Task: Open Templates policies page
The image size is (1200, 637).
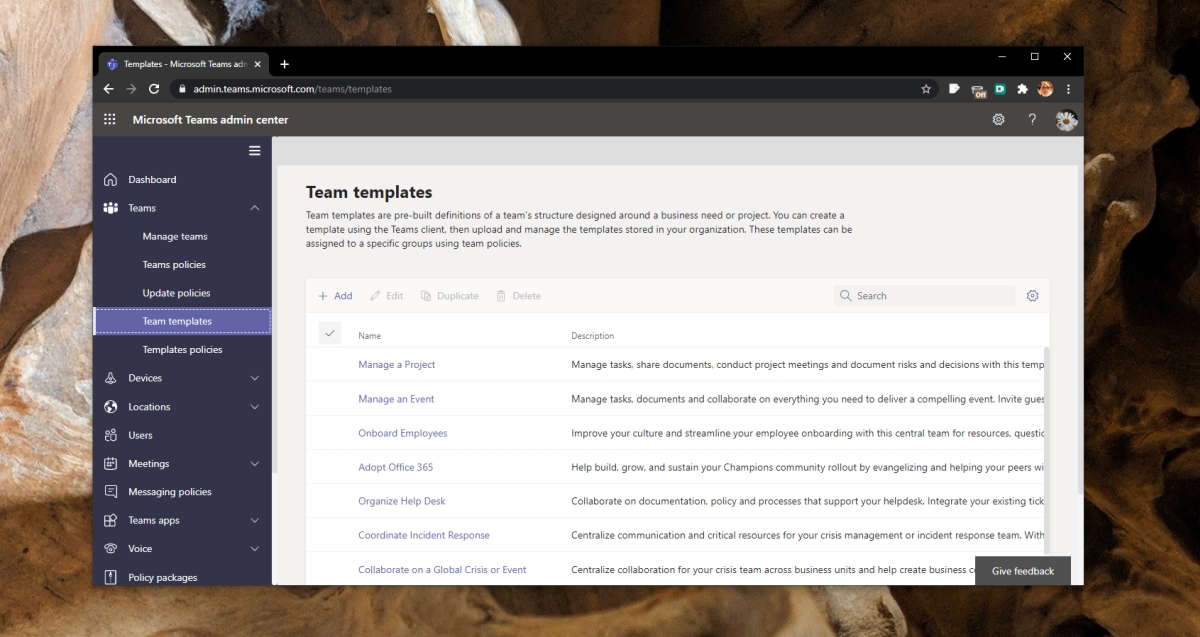Action: click(x=182, y=350)
